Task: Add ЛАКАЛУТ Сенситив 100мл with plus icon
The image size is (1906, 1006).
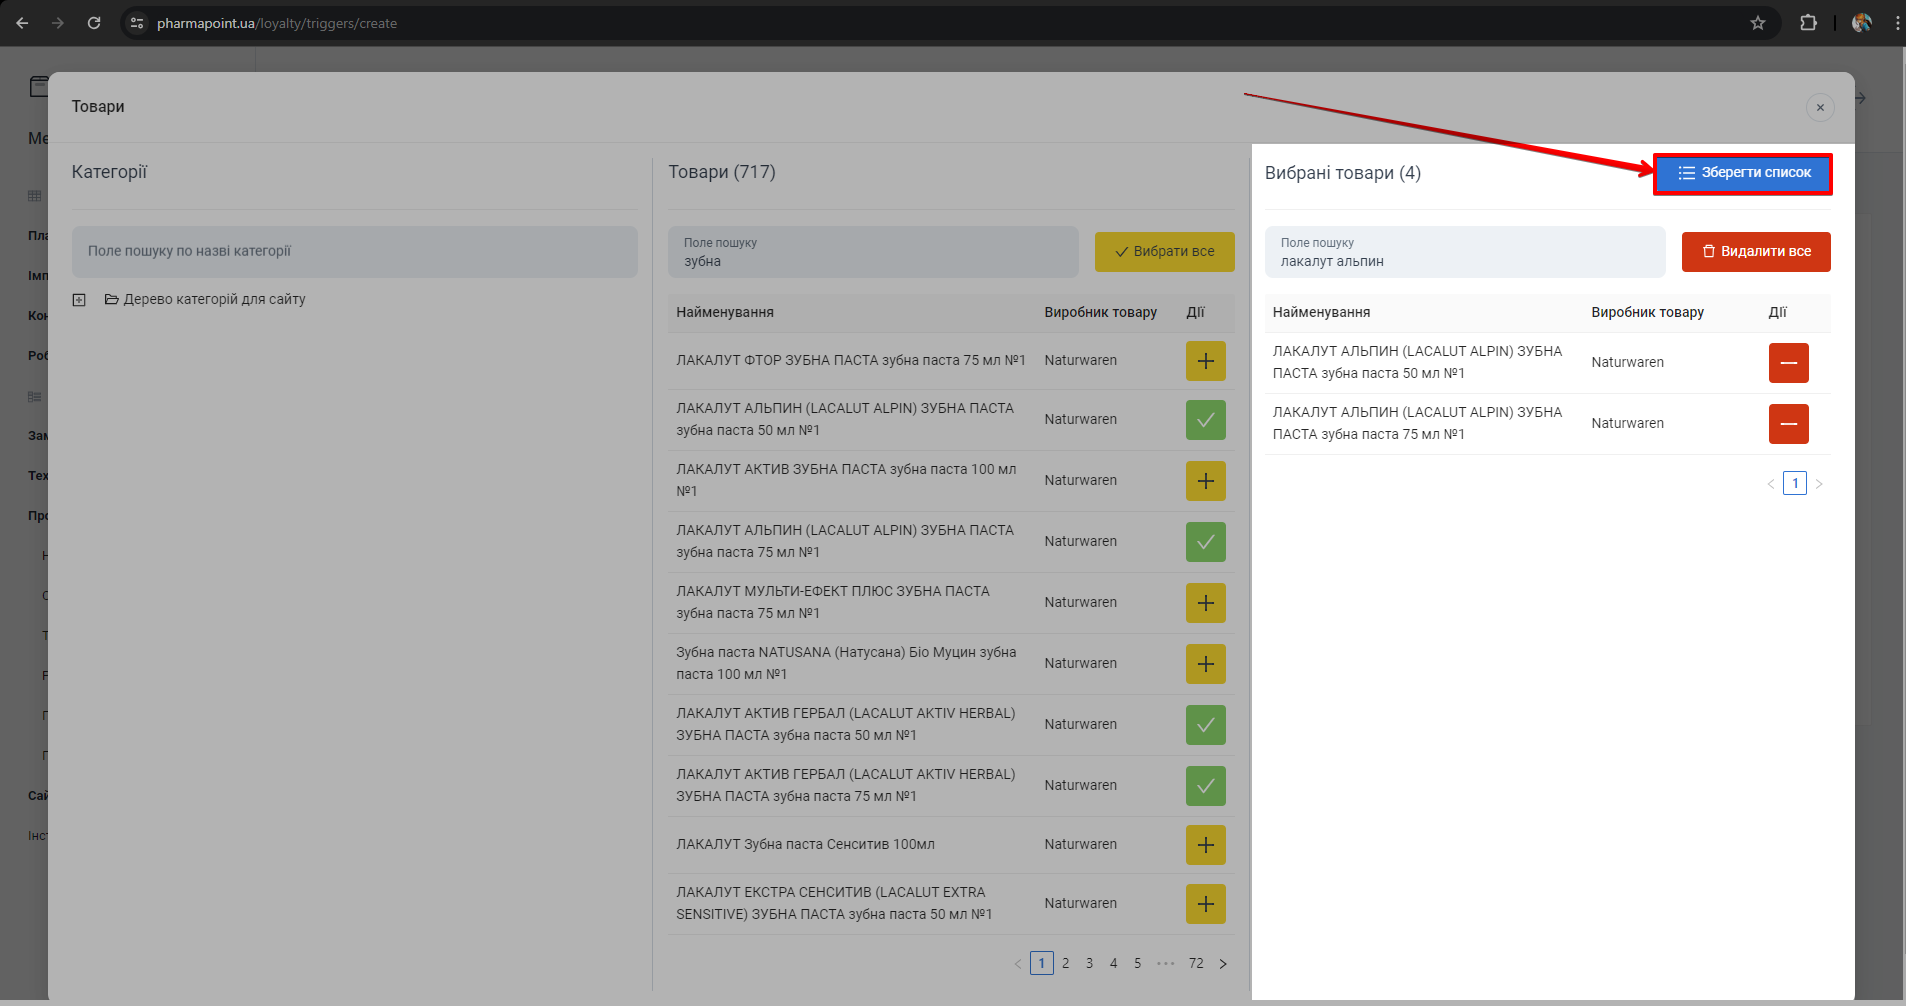Action: pos(1205,845)
